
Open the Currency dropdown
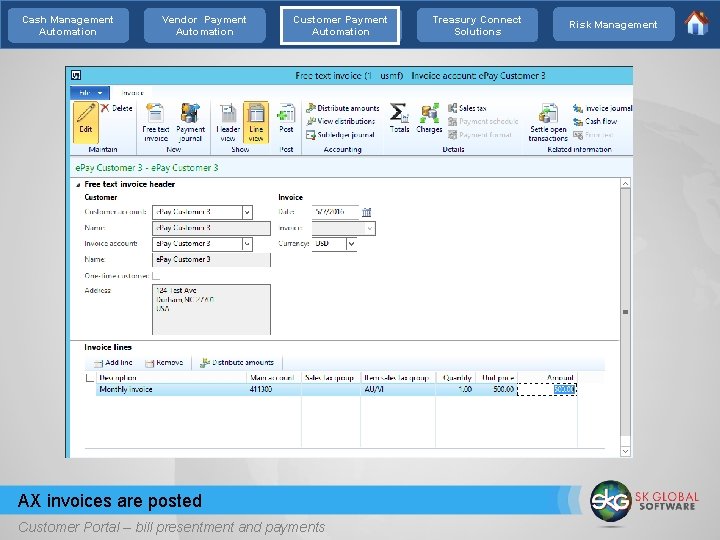pyautogui.click(x=351, y=244)
